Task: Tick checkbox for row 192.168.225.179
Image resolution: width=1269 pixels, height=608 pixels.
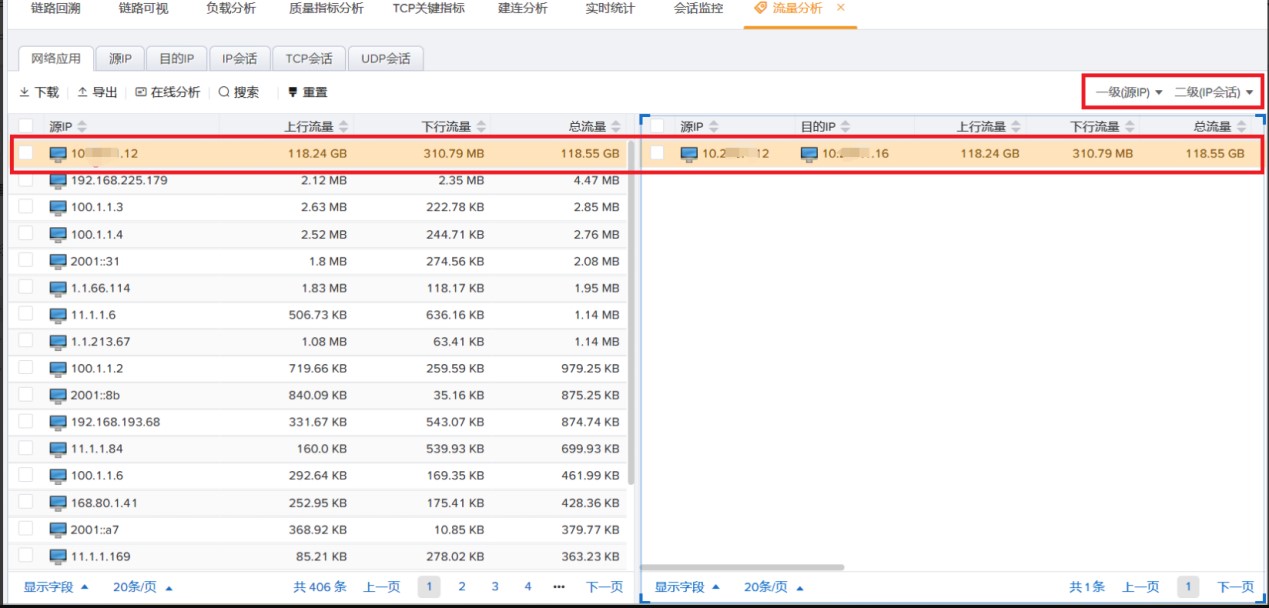Action: [x=26, y=181]
